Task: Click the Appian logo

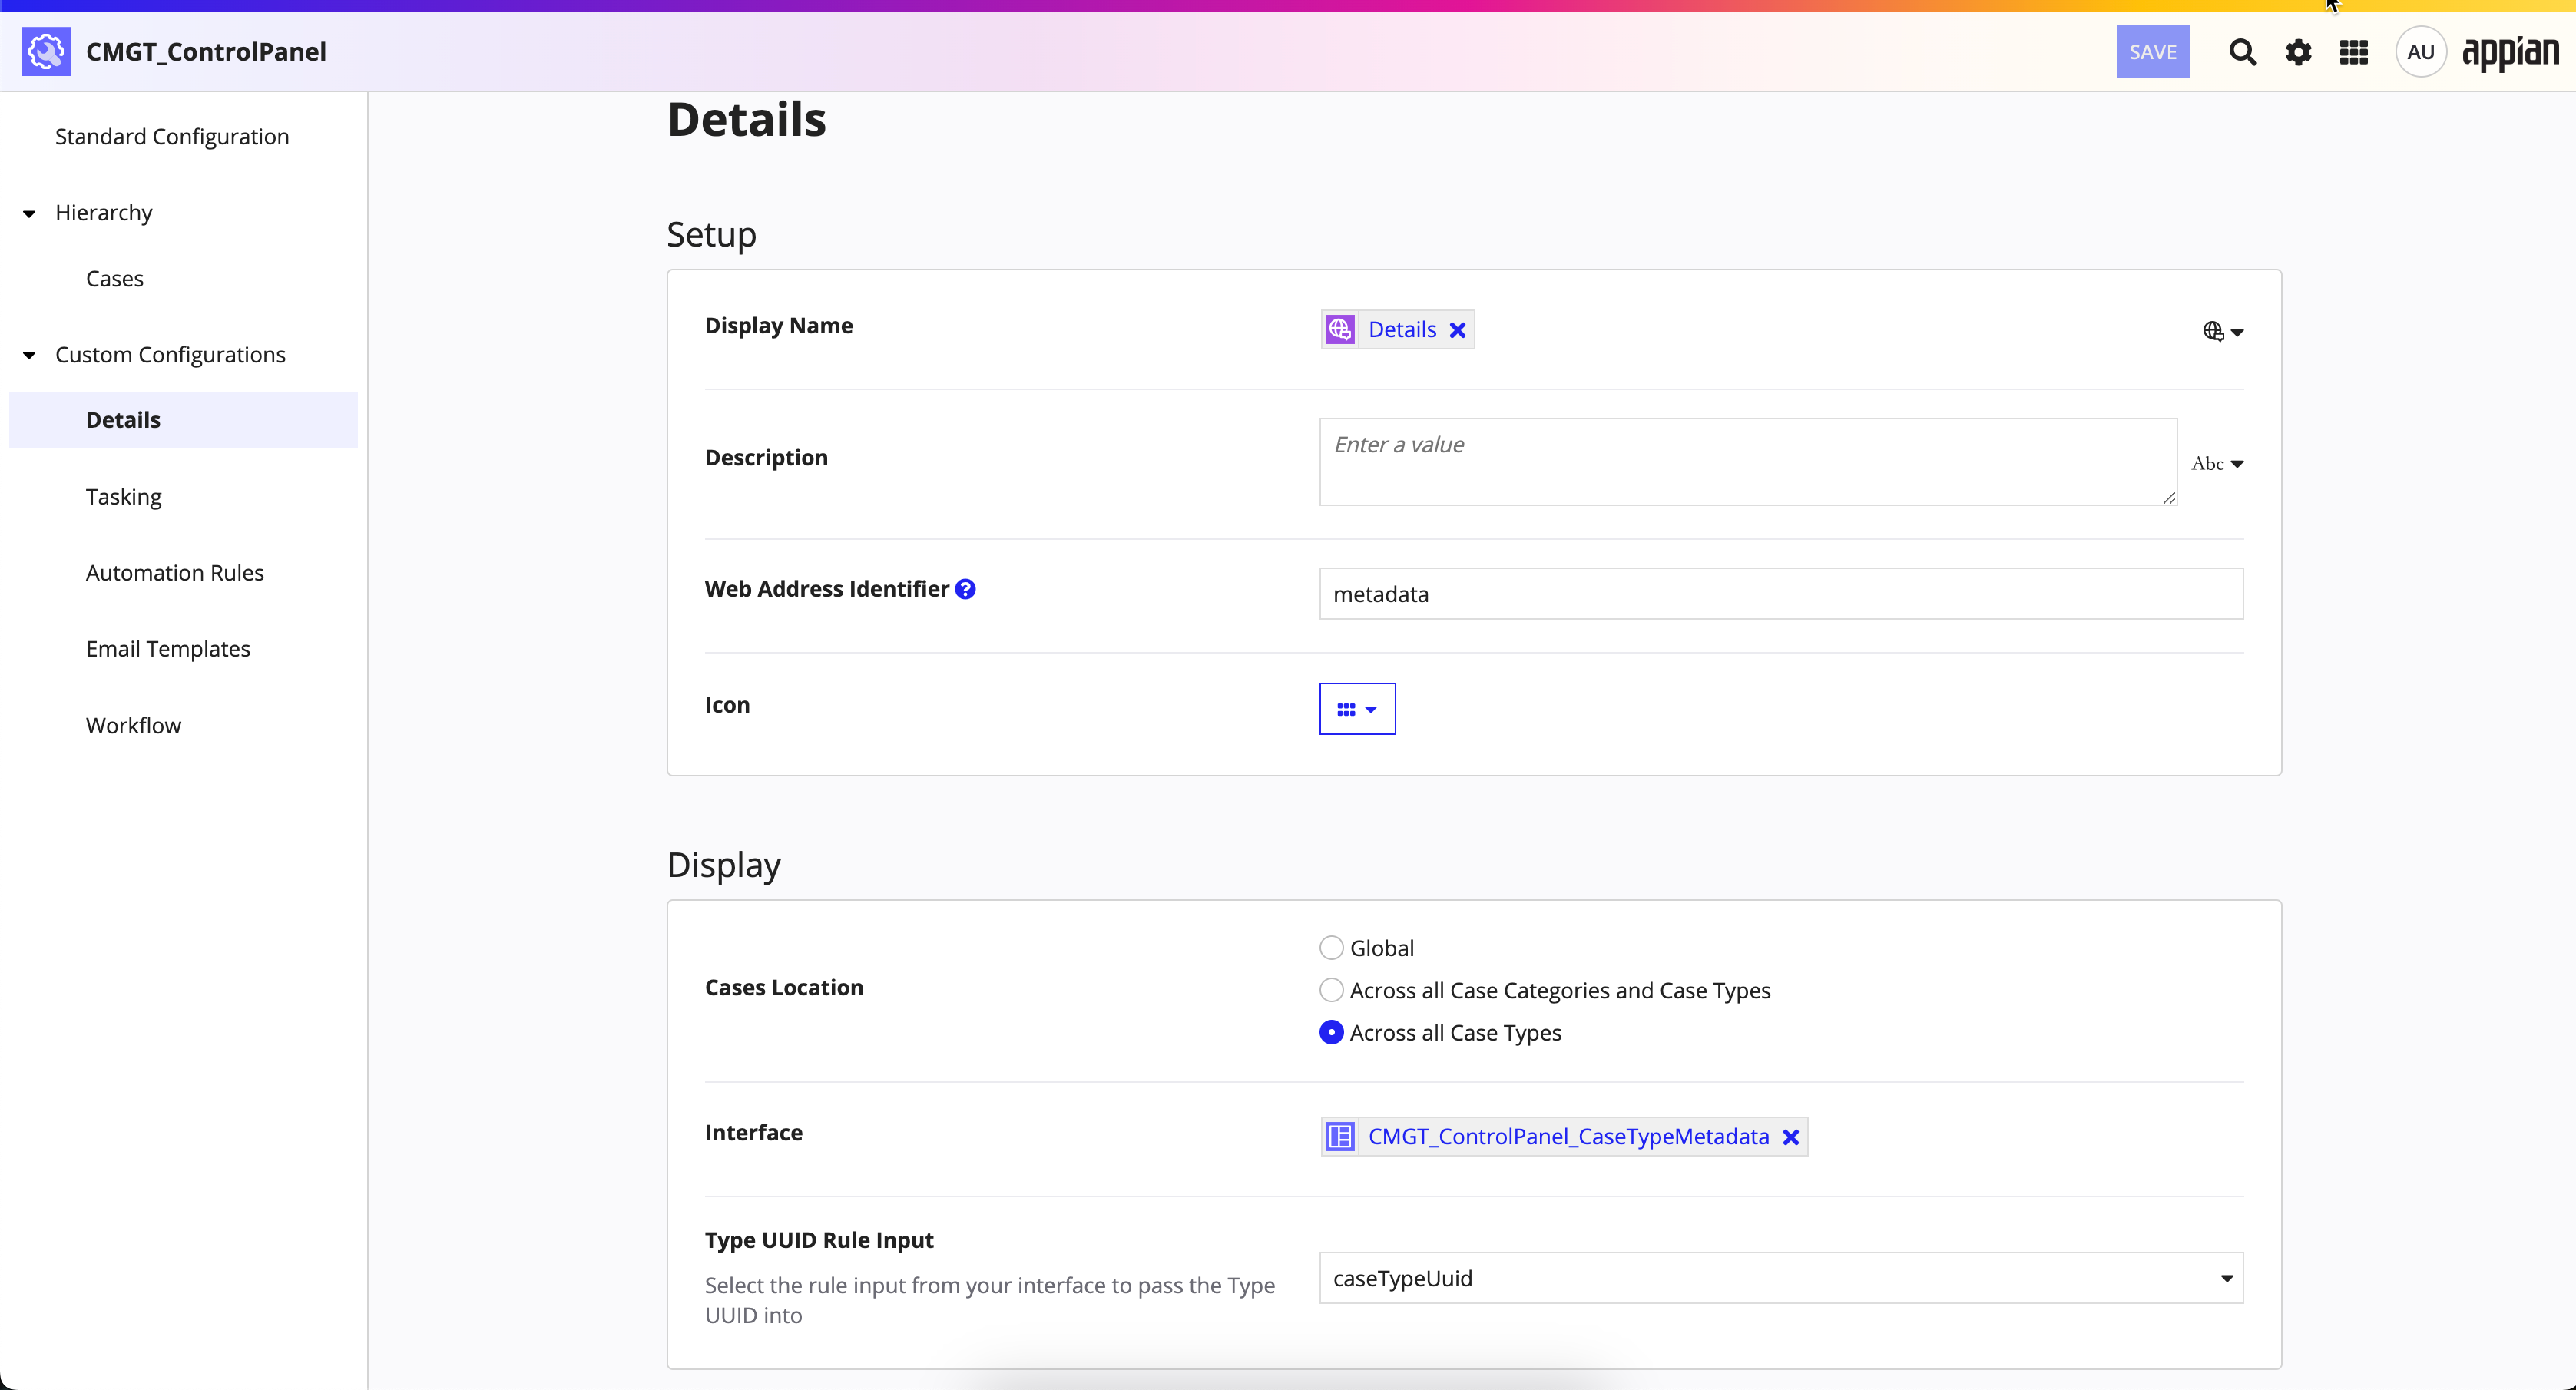Action: point(2510,54)
